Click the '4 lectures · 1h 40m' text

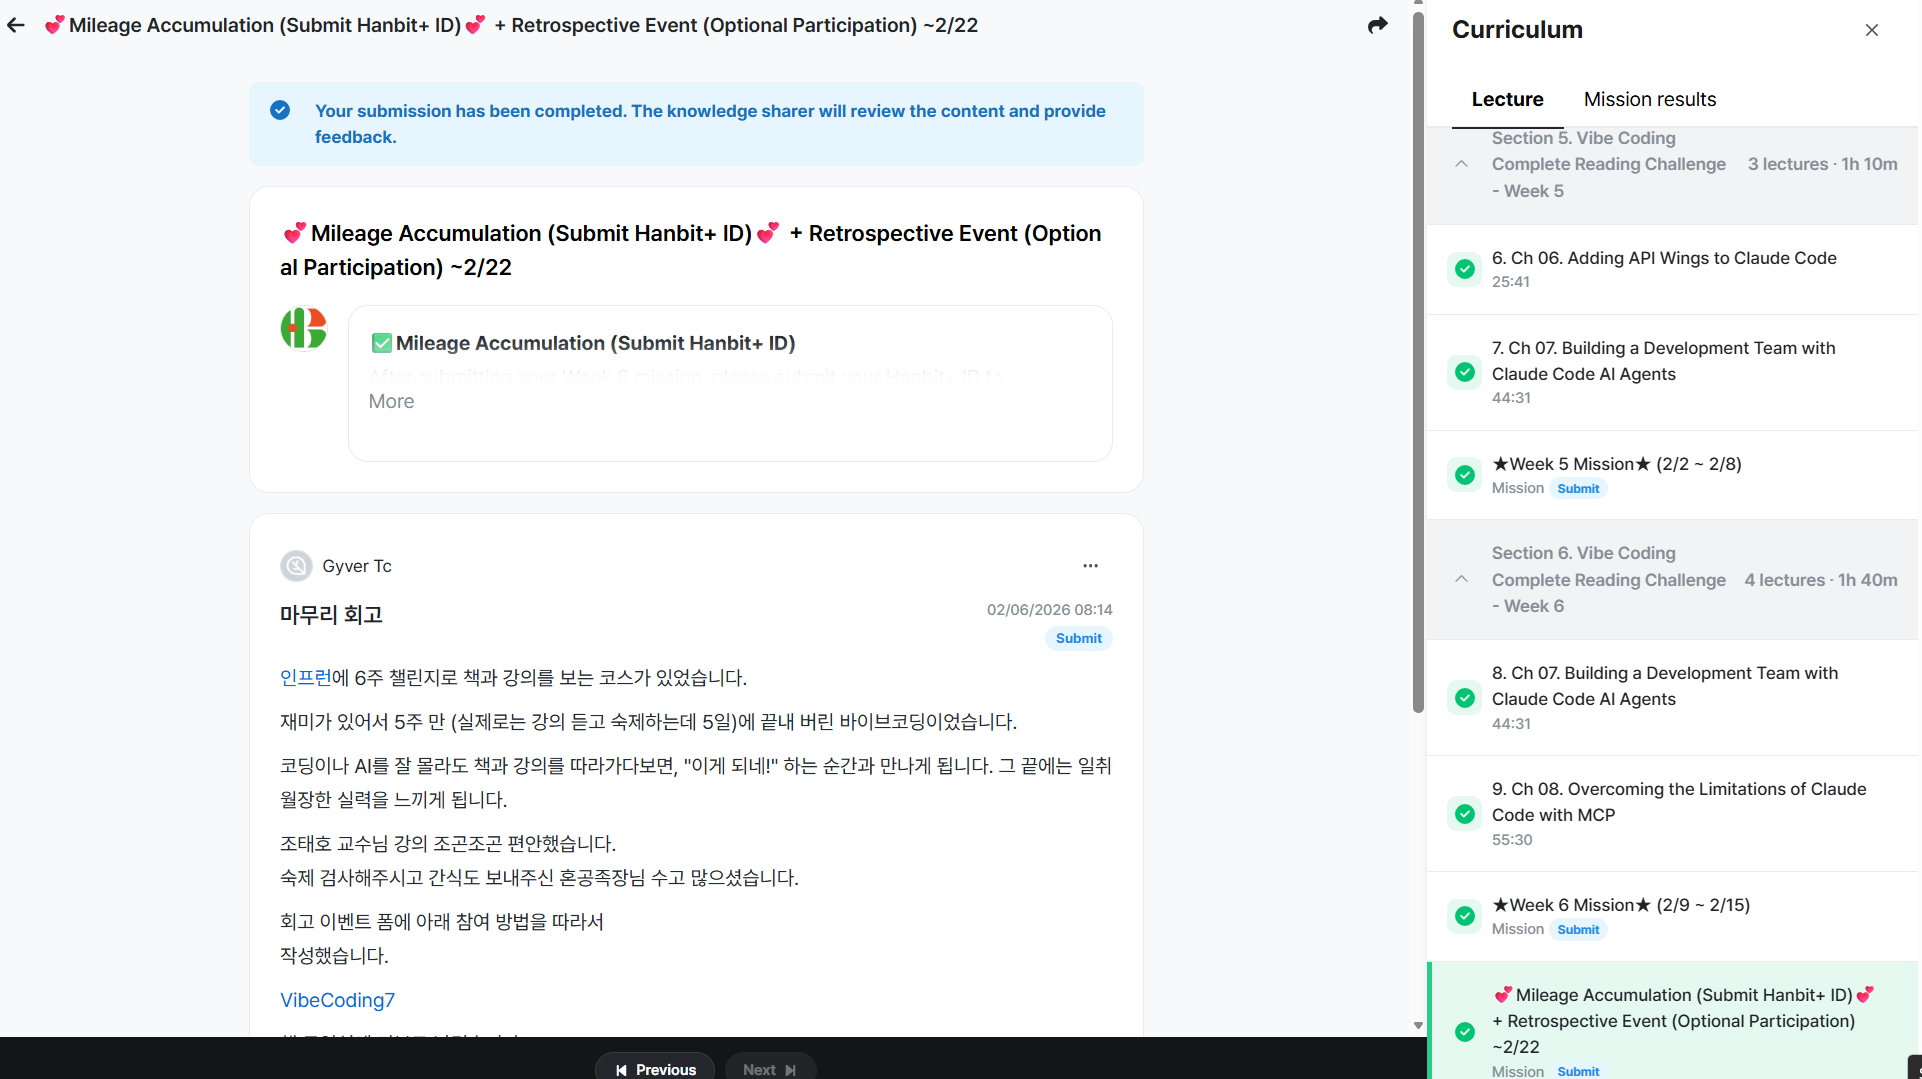[1820, 580]
